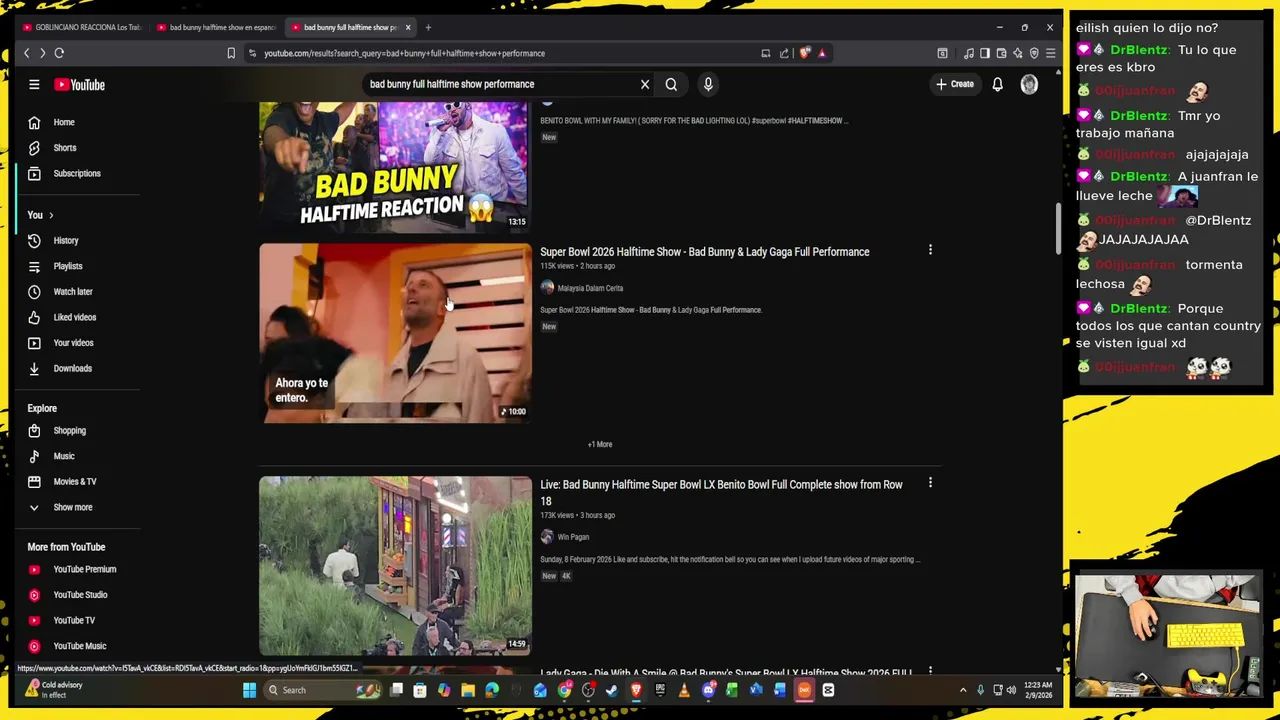
Task: Open Super Bowl 2026 Halftime Show video title
Action: pyautogui.click(x=705, y=252)
